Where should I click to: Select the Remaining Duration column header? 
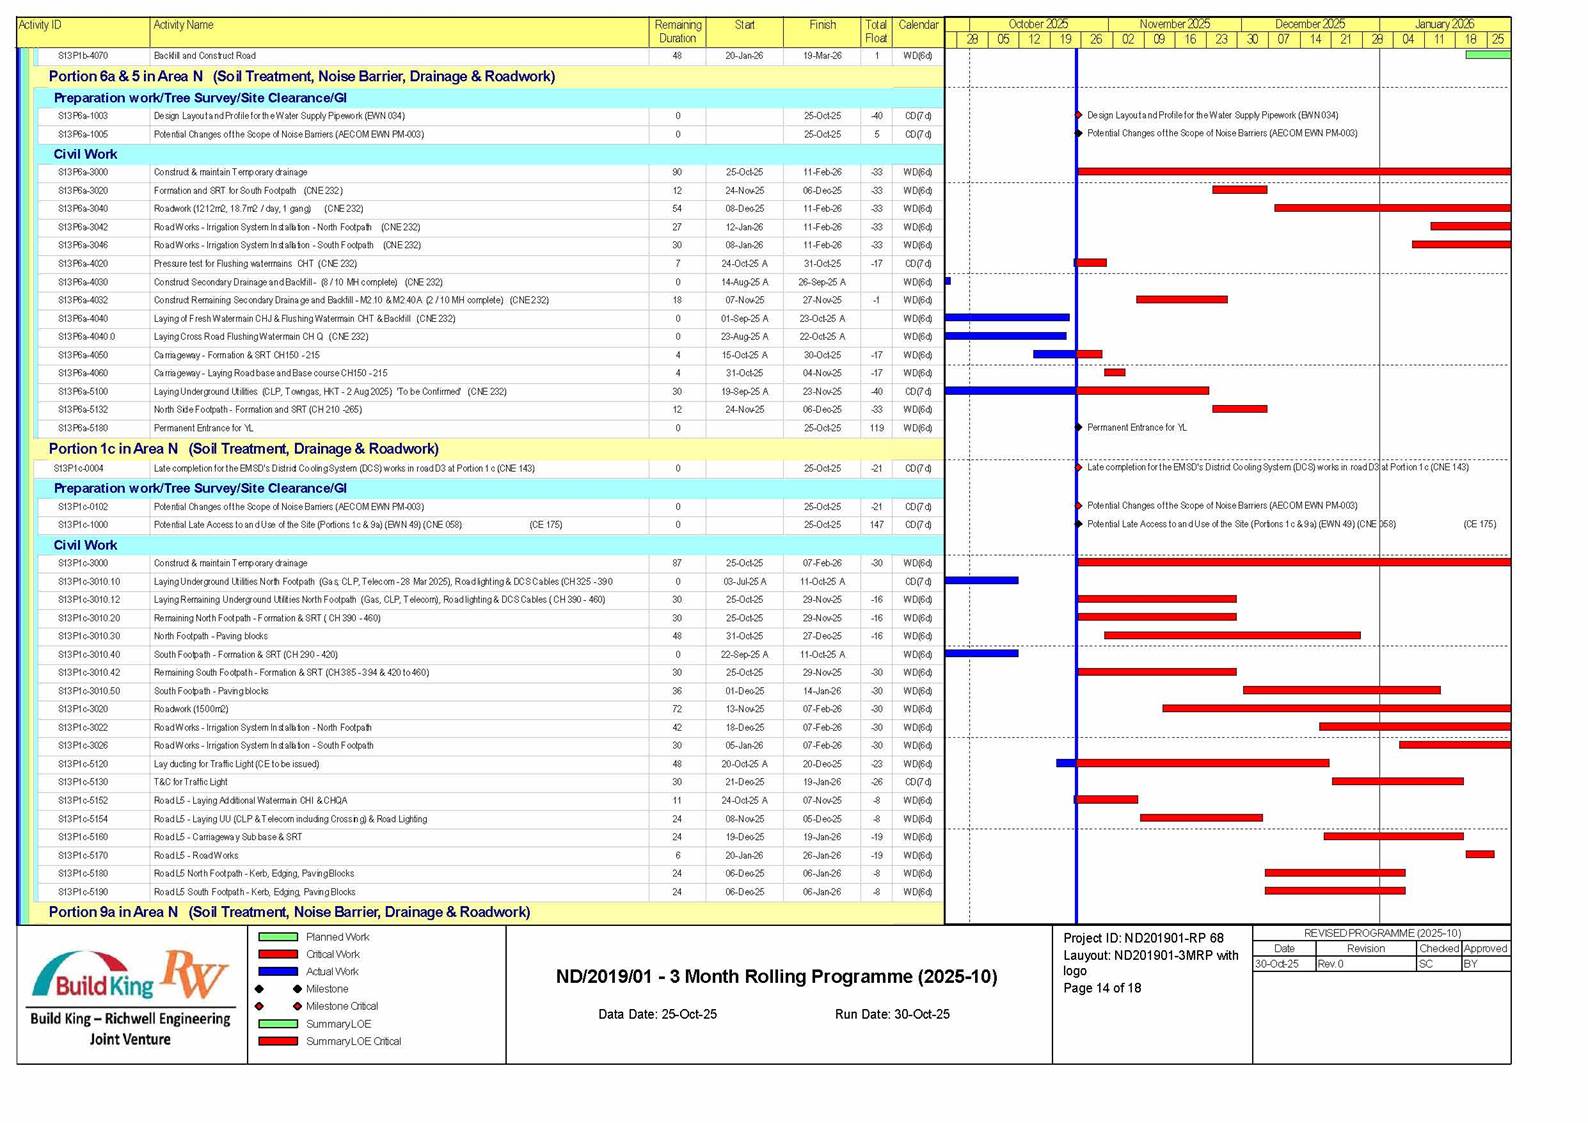677,31
